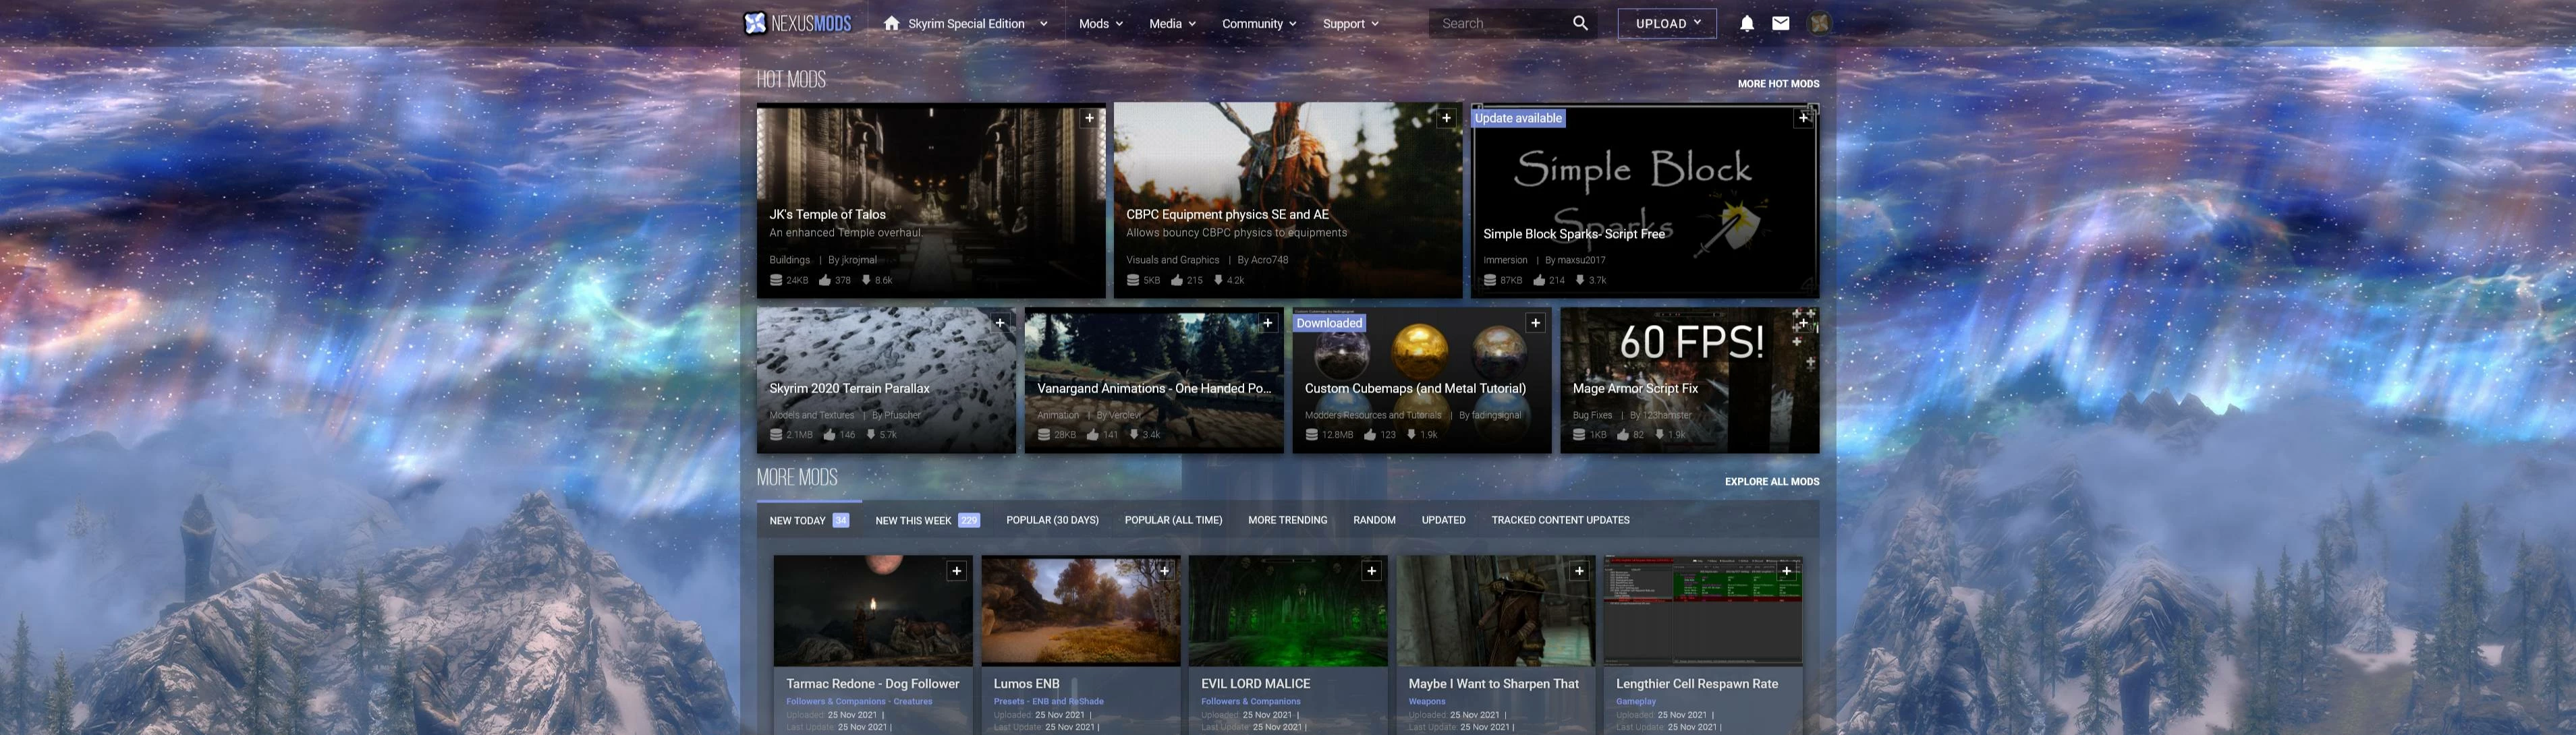Click downloads icon on CBPC Equipment physics
The image size is (2576, 735).
point(1218,280)
